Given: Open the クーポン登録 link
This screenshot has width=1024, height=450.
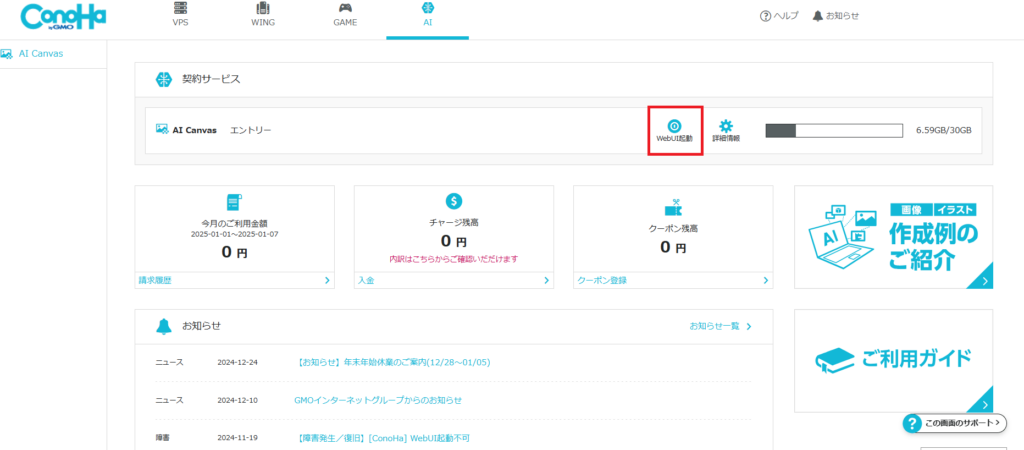Looking at the screenshot, I should coord(601,280).
